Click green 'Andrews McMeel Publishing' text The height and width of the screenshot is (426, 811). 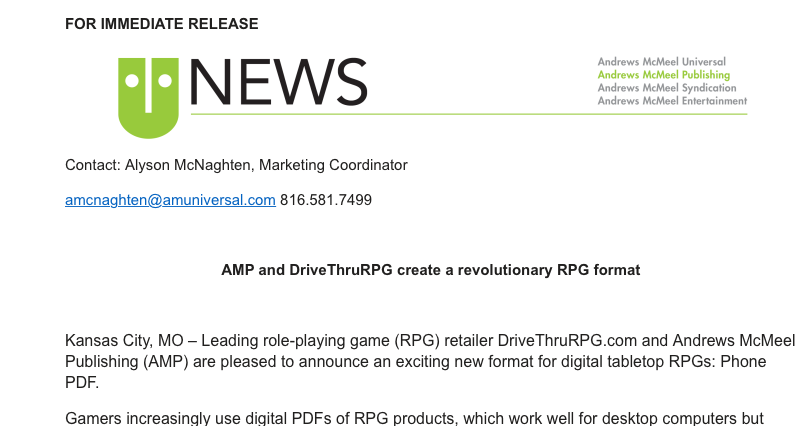click(664, 75)
